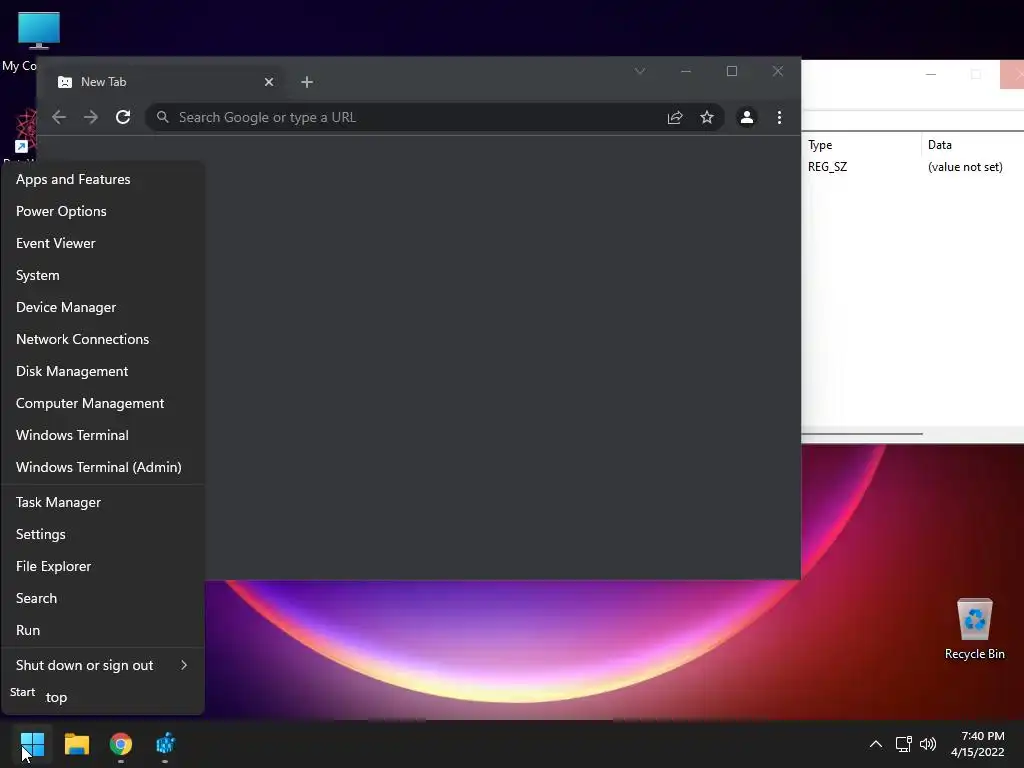Minimize the Chrome window
Screen dimensions: 1024x768
point(686,71)
